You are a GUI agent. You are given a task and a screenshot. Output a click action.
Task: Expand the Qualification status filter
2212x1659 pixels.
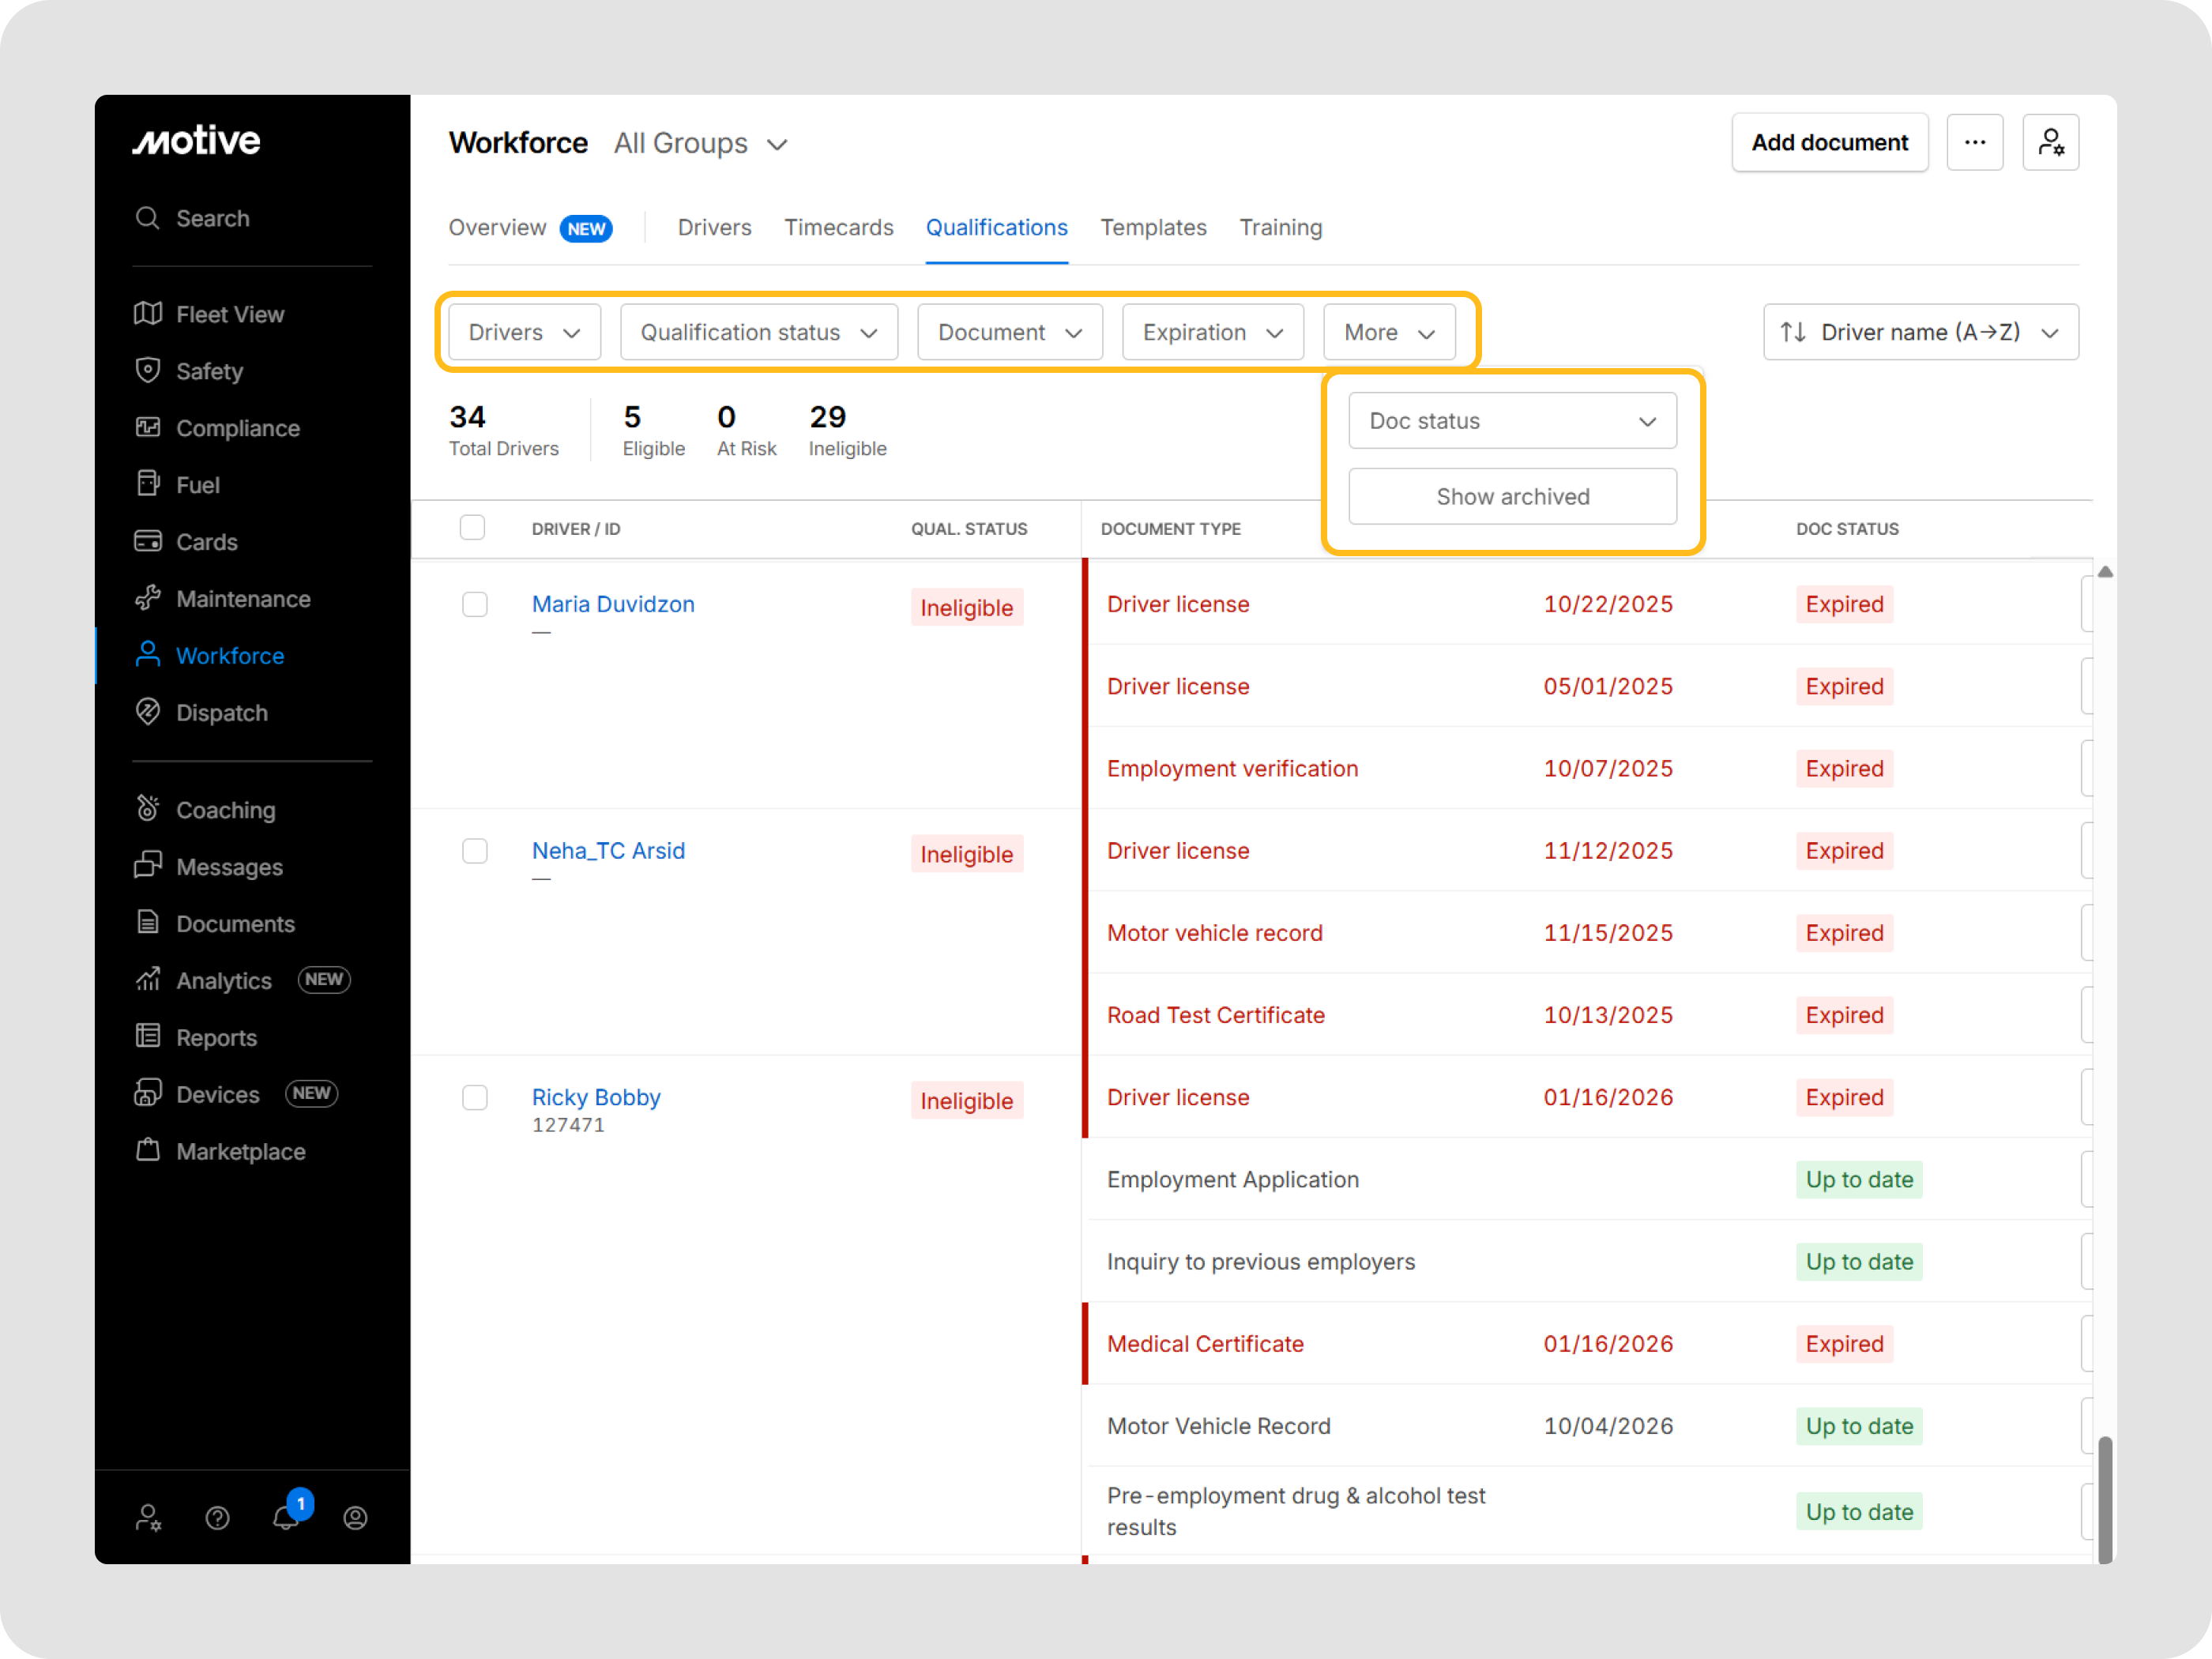(758, 332)
